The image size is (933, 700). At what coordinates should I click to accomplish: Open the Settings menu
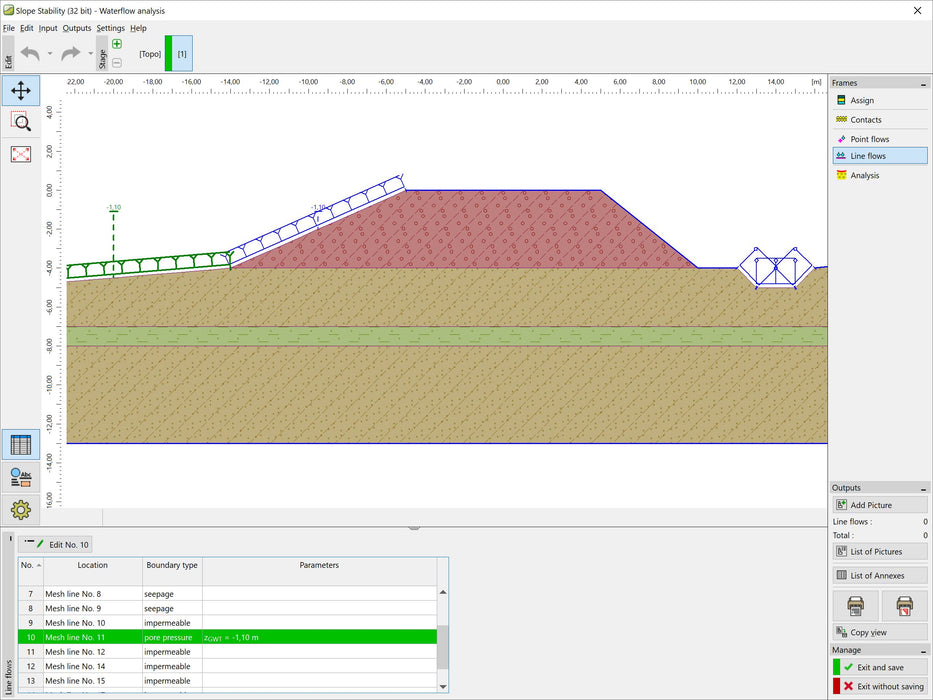(110, 28)
